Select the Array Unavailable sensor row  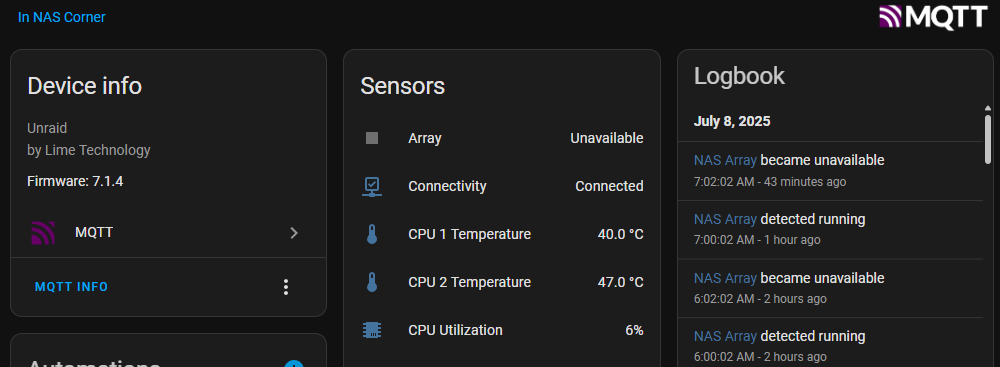pos(502,138)
